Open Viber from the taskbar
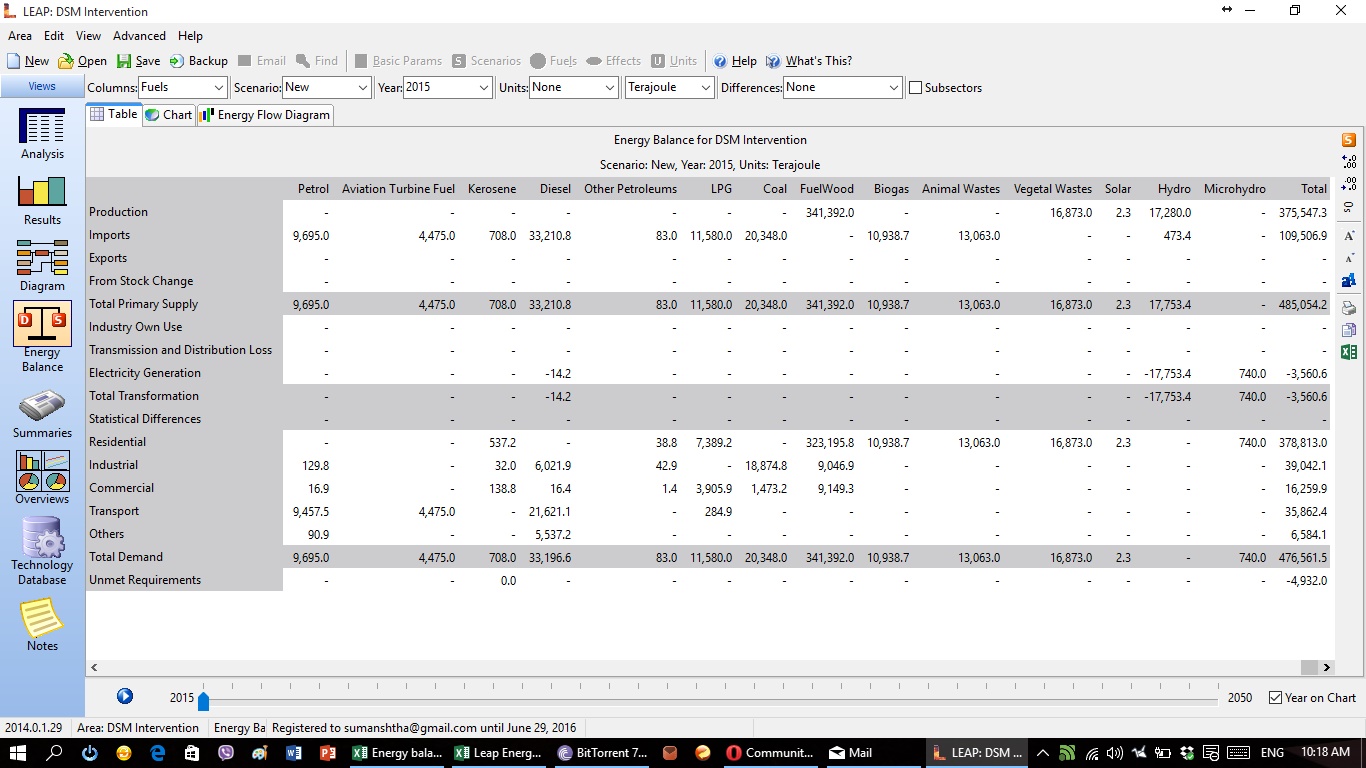Screen dimensions: 1366x768 226,753
